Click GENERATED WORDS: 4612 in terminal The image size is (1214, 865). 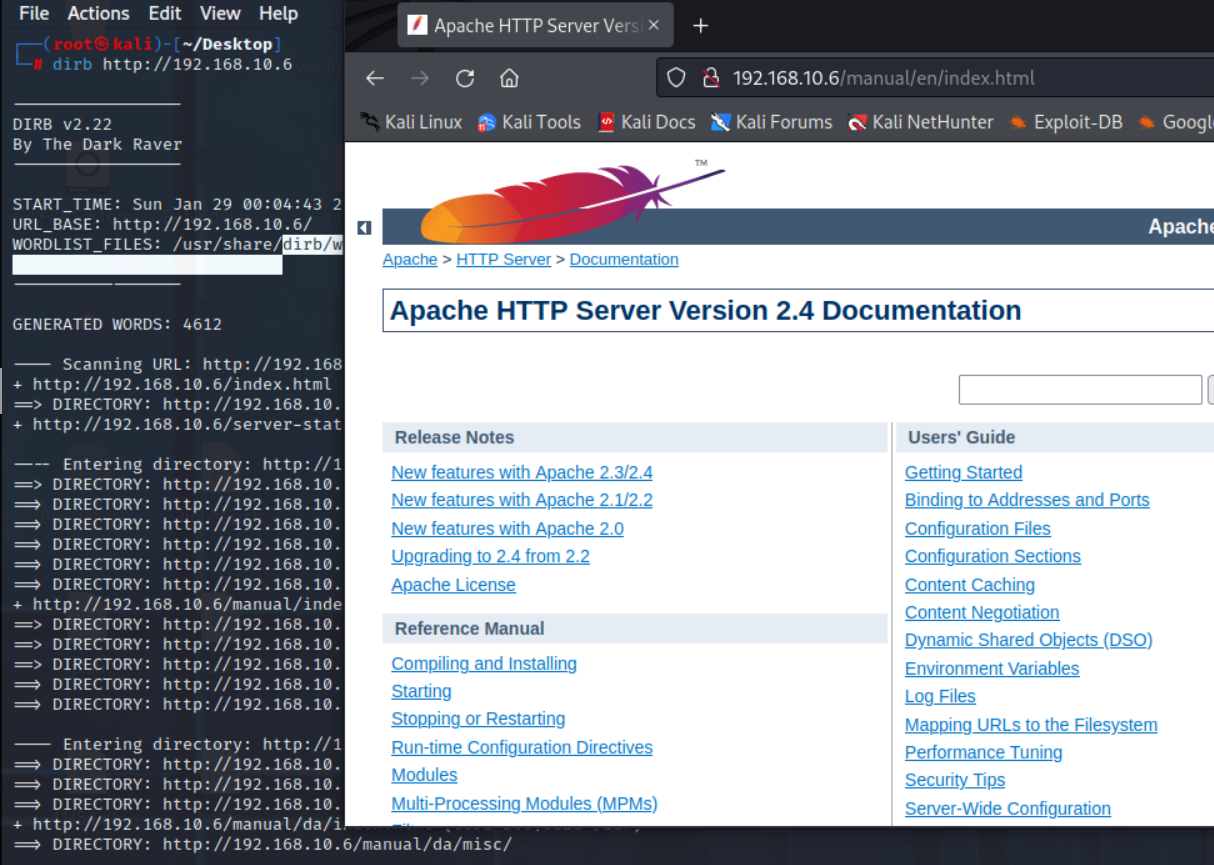coord(117,324)
